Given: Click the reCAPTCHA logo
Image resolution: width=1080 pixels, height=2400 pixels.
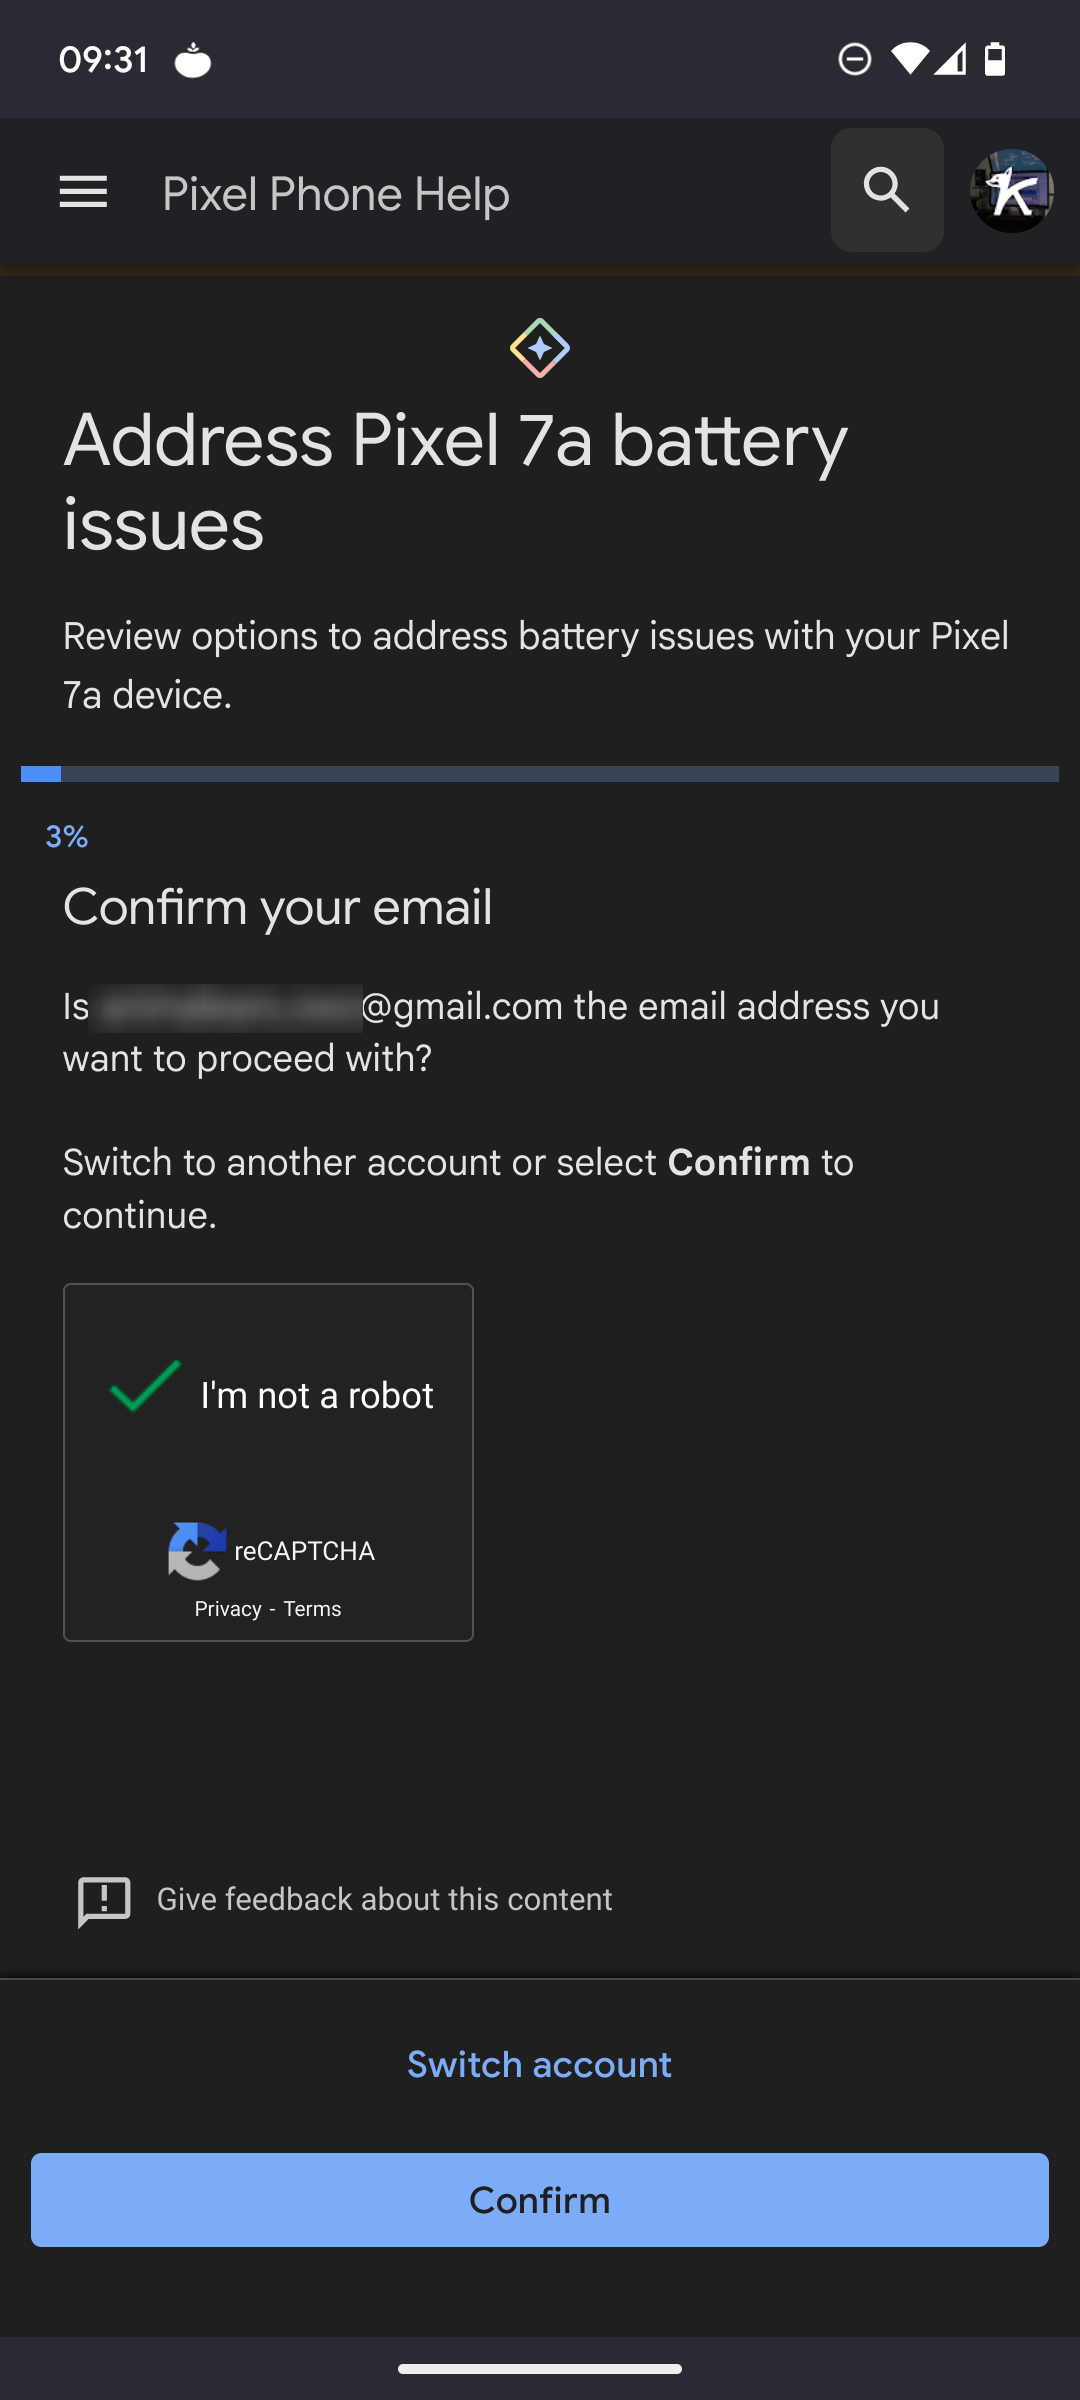Looking at the screenshot, I should (197, 1550).
